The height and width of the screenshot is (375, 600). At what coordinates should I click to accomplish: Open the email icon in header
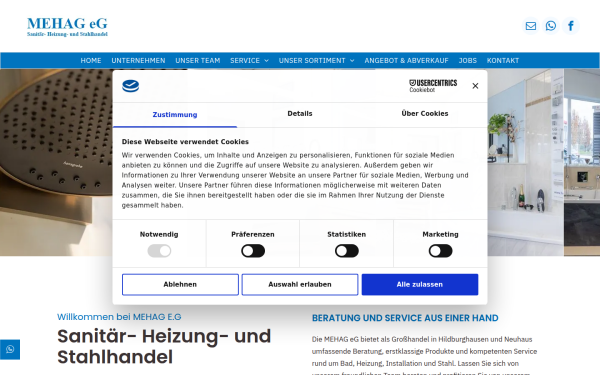click(531, 26)
